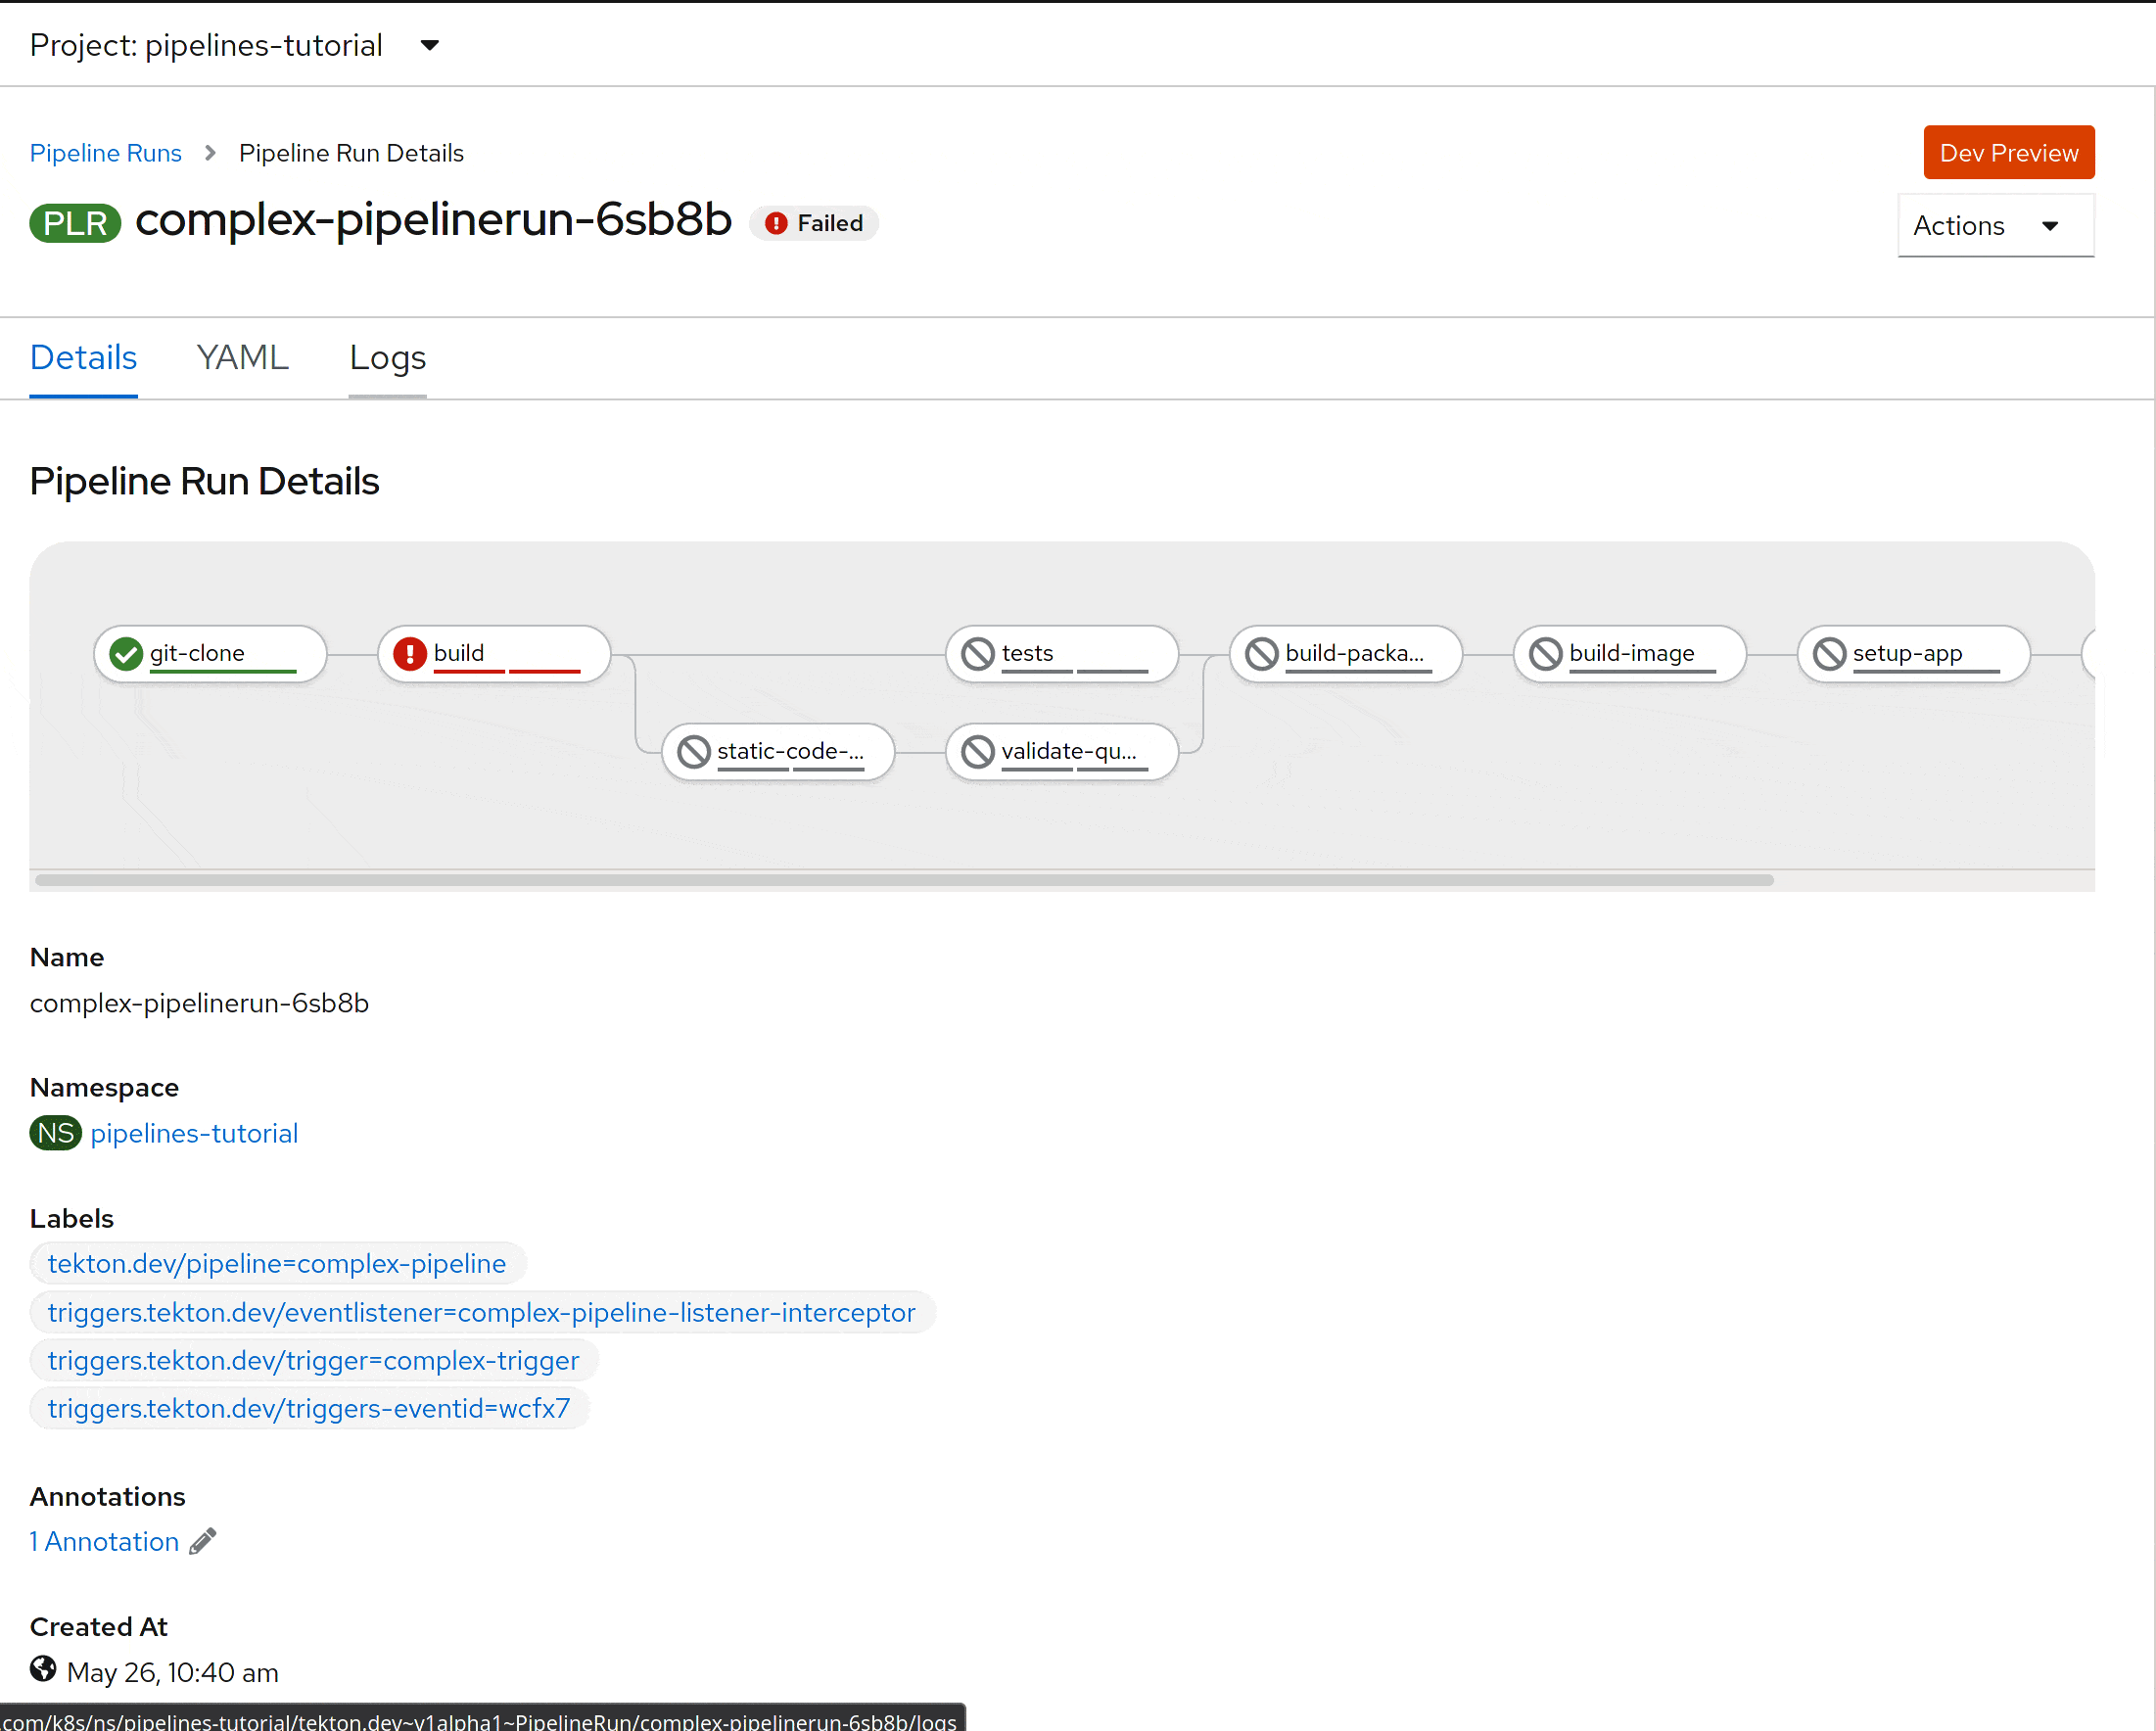Go back to the Pipeline Runs breadcrumb link
The height and width of the screenshot is (1731, 2156).
[x=105, y=153]
